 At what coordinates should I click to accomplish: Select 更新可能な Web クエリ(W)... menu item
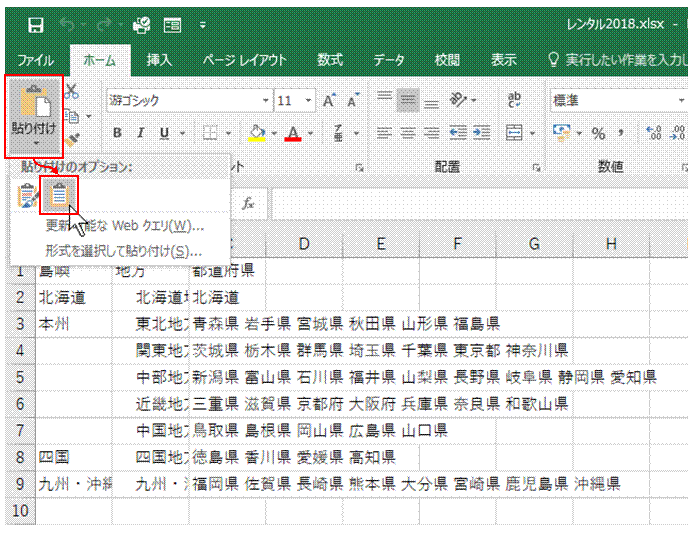click(125, 226)
